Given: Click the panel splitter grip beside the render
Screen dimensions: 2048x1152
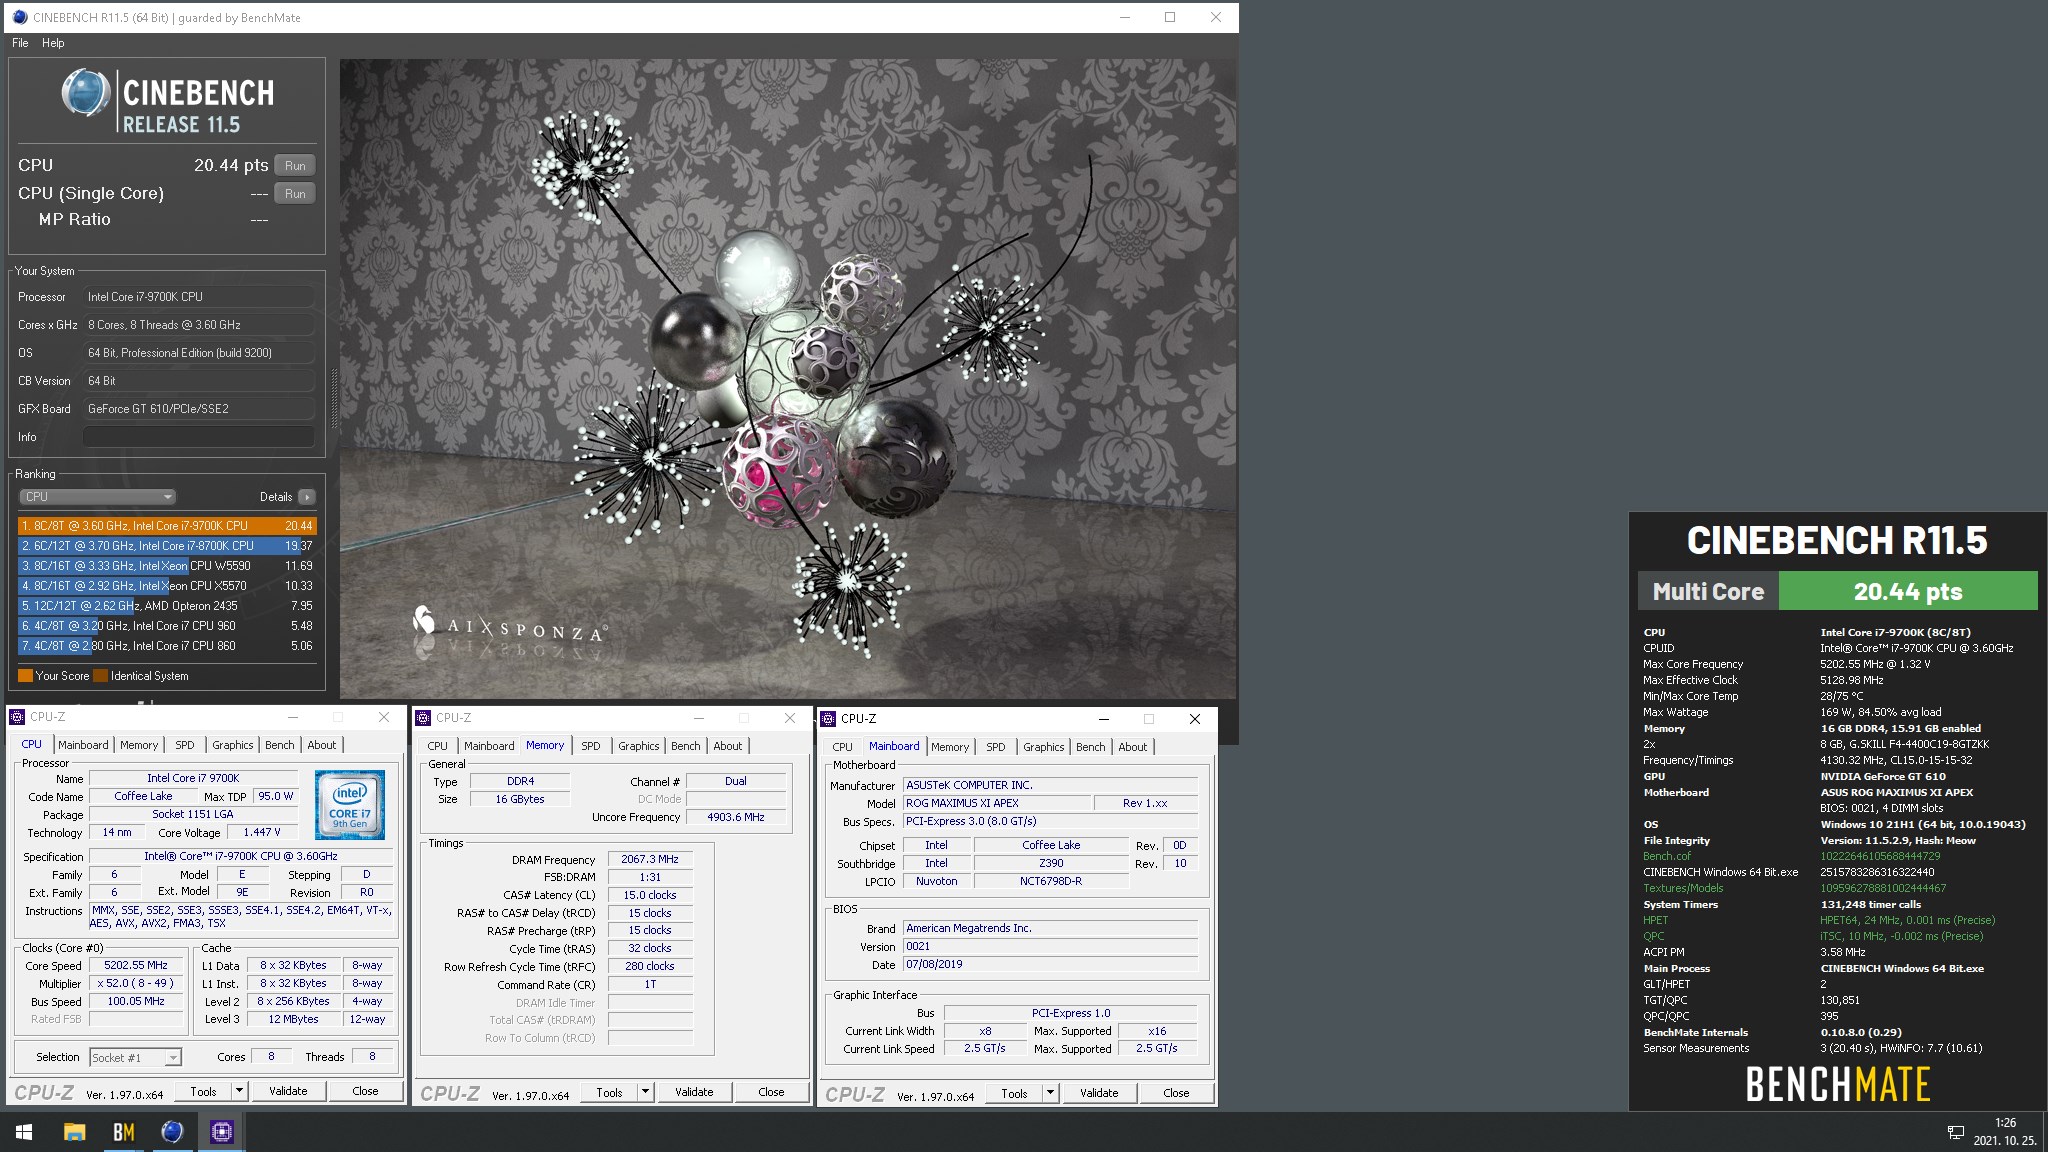Looking at the screenshot, I should (334, 398).
